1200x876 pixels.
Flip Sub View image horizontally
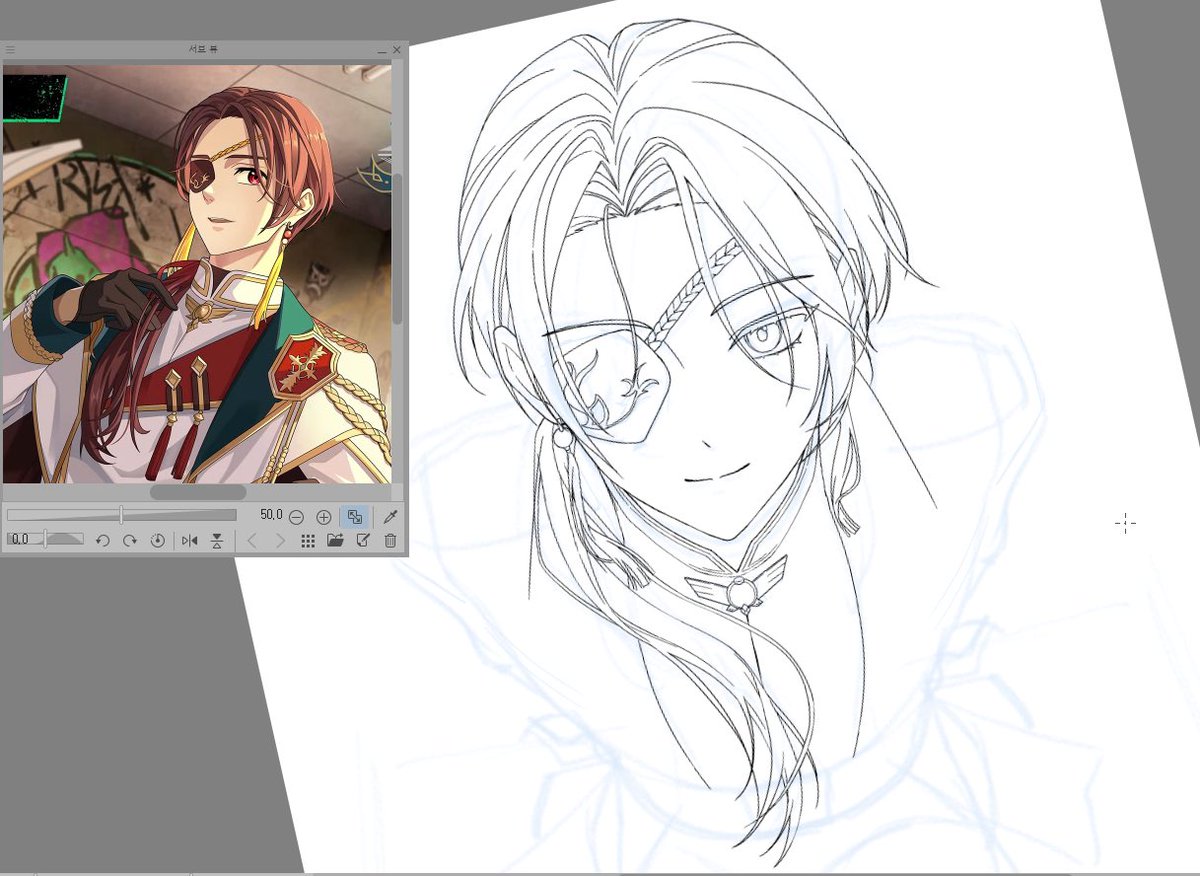[x=189, y=541]
